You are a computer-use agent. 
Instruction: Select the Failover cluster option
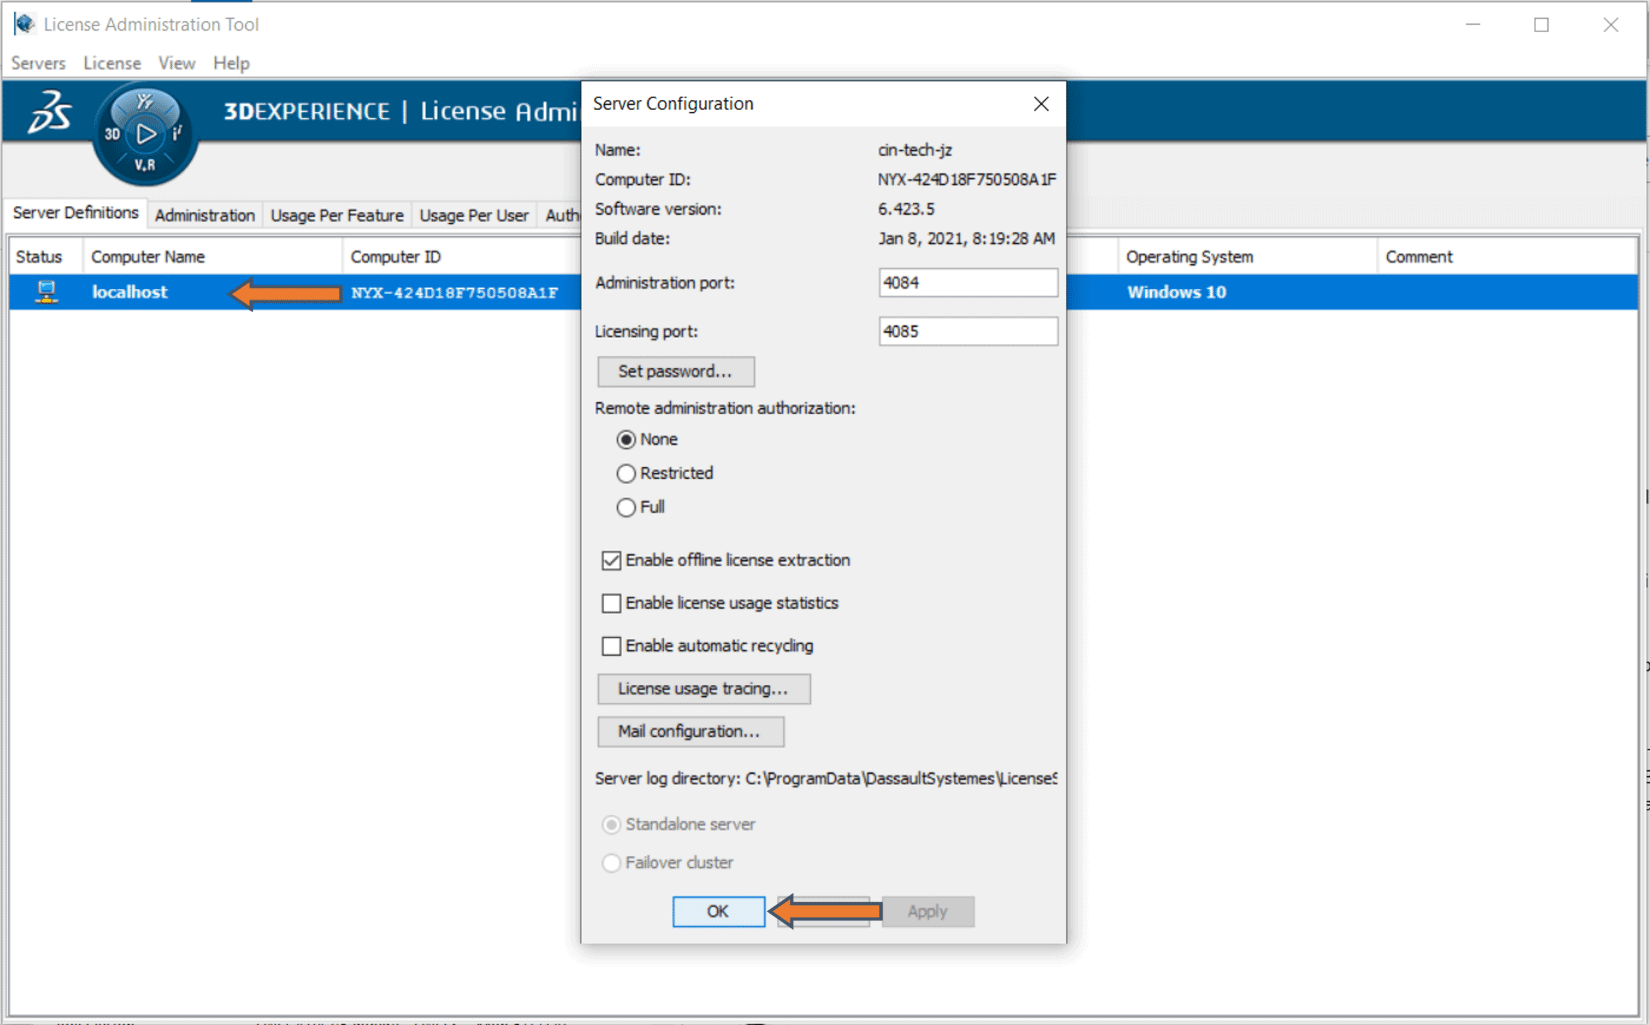click(x=611, y=863)
